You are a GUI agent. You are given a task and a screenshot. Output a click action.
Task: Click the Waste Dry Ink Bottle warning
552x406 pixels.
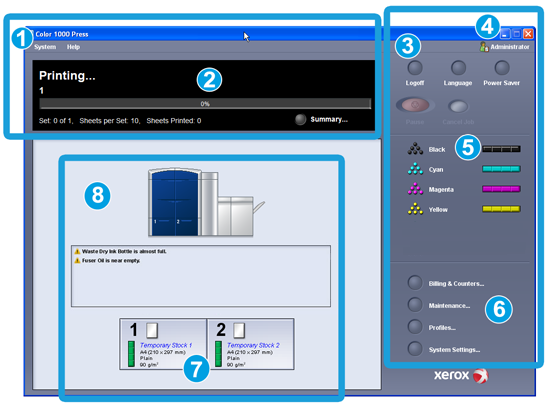[x=124, y=251]
